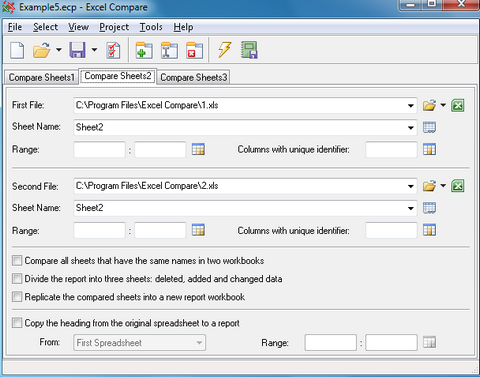
Task: Open the View menu
Action: [79, 27]
